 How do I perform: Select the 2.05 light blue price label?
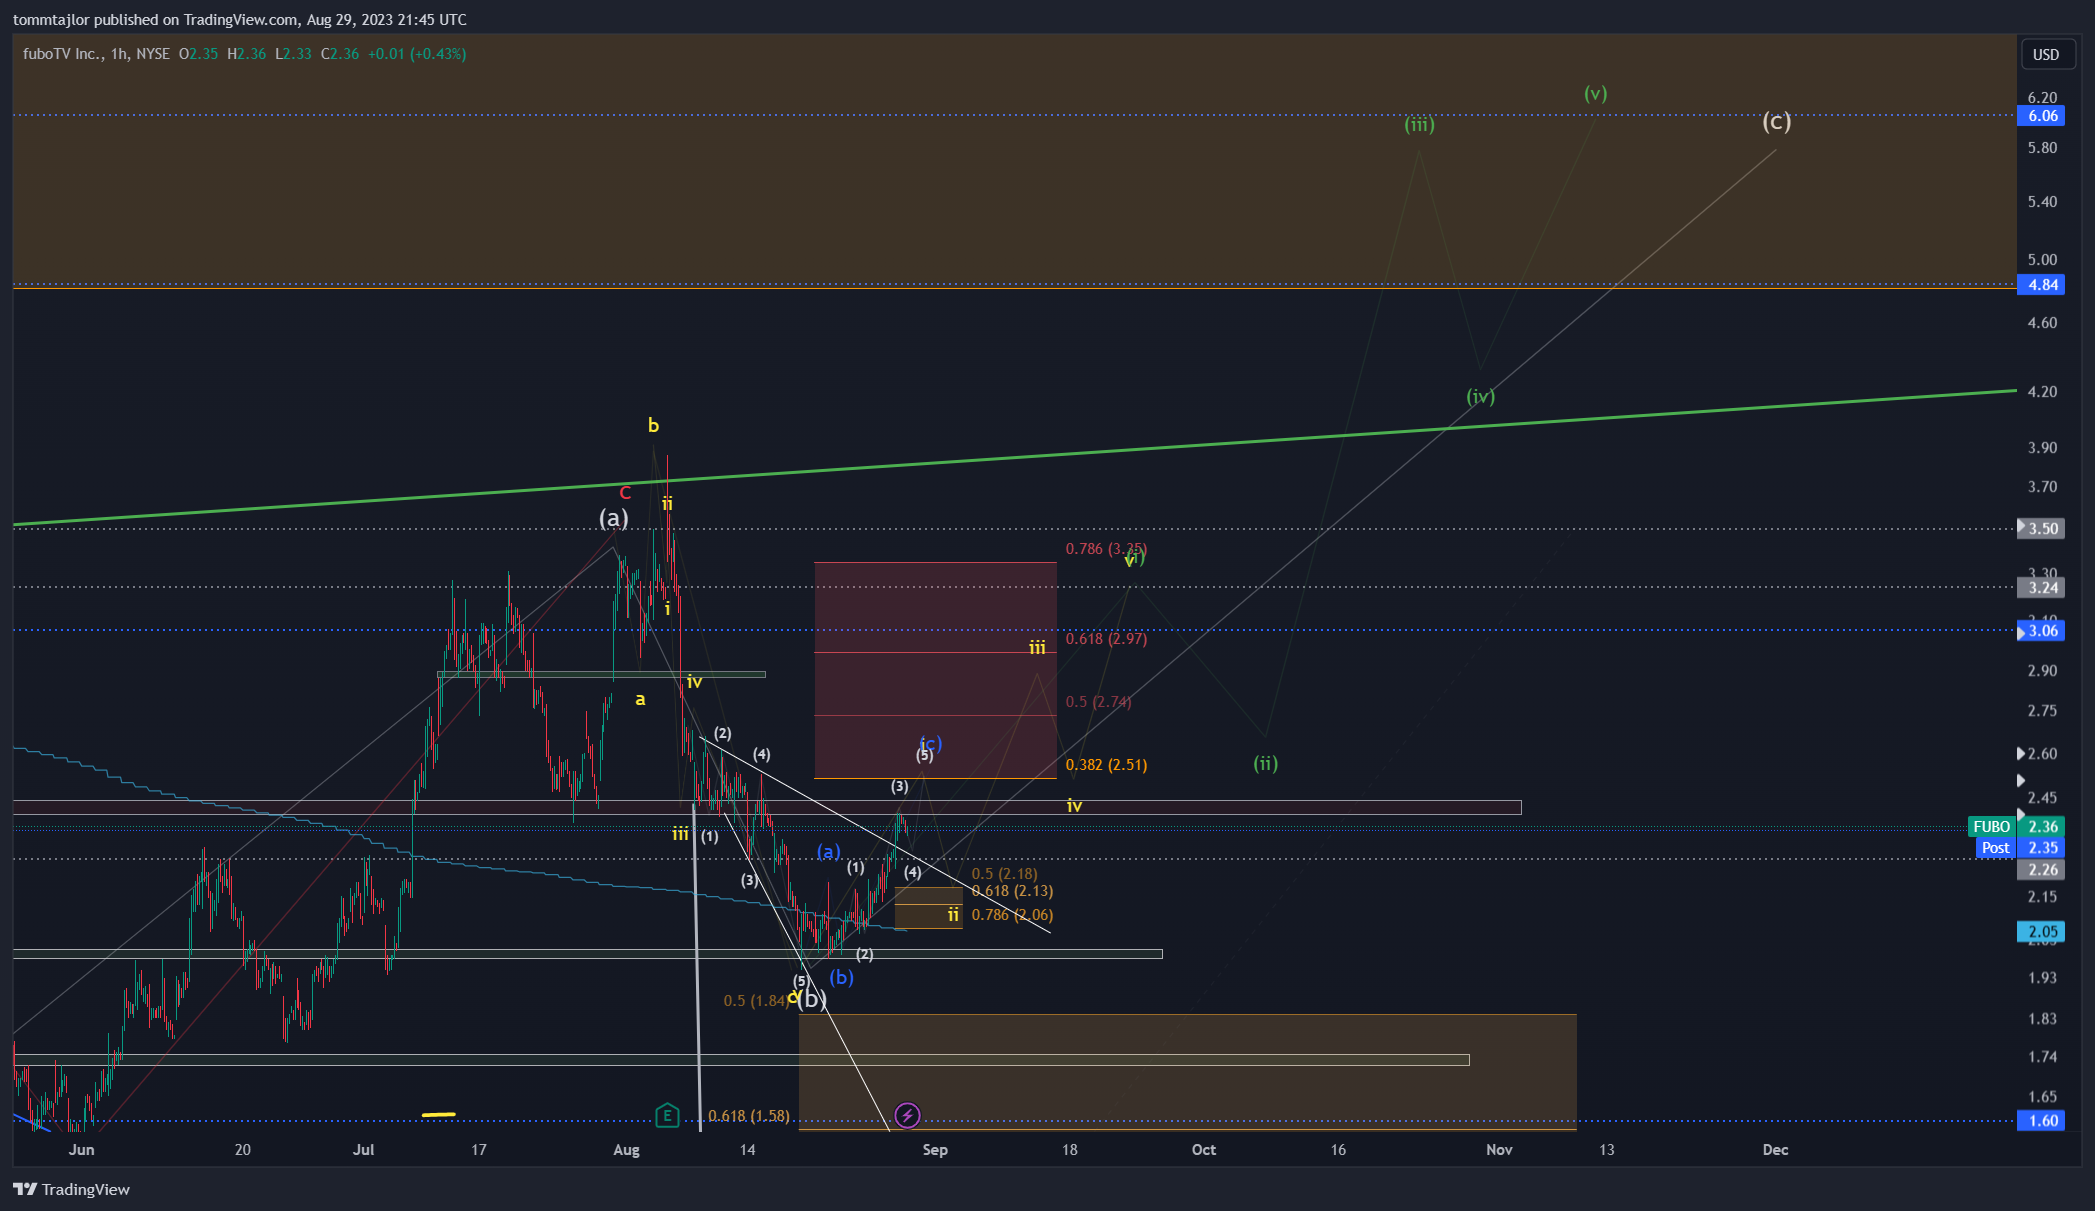tap(2041, 932)
